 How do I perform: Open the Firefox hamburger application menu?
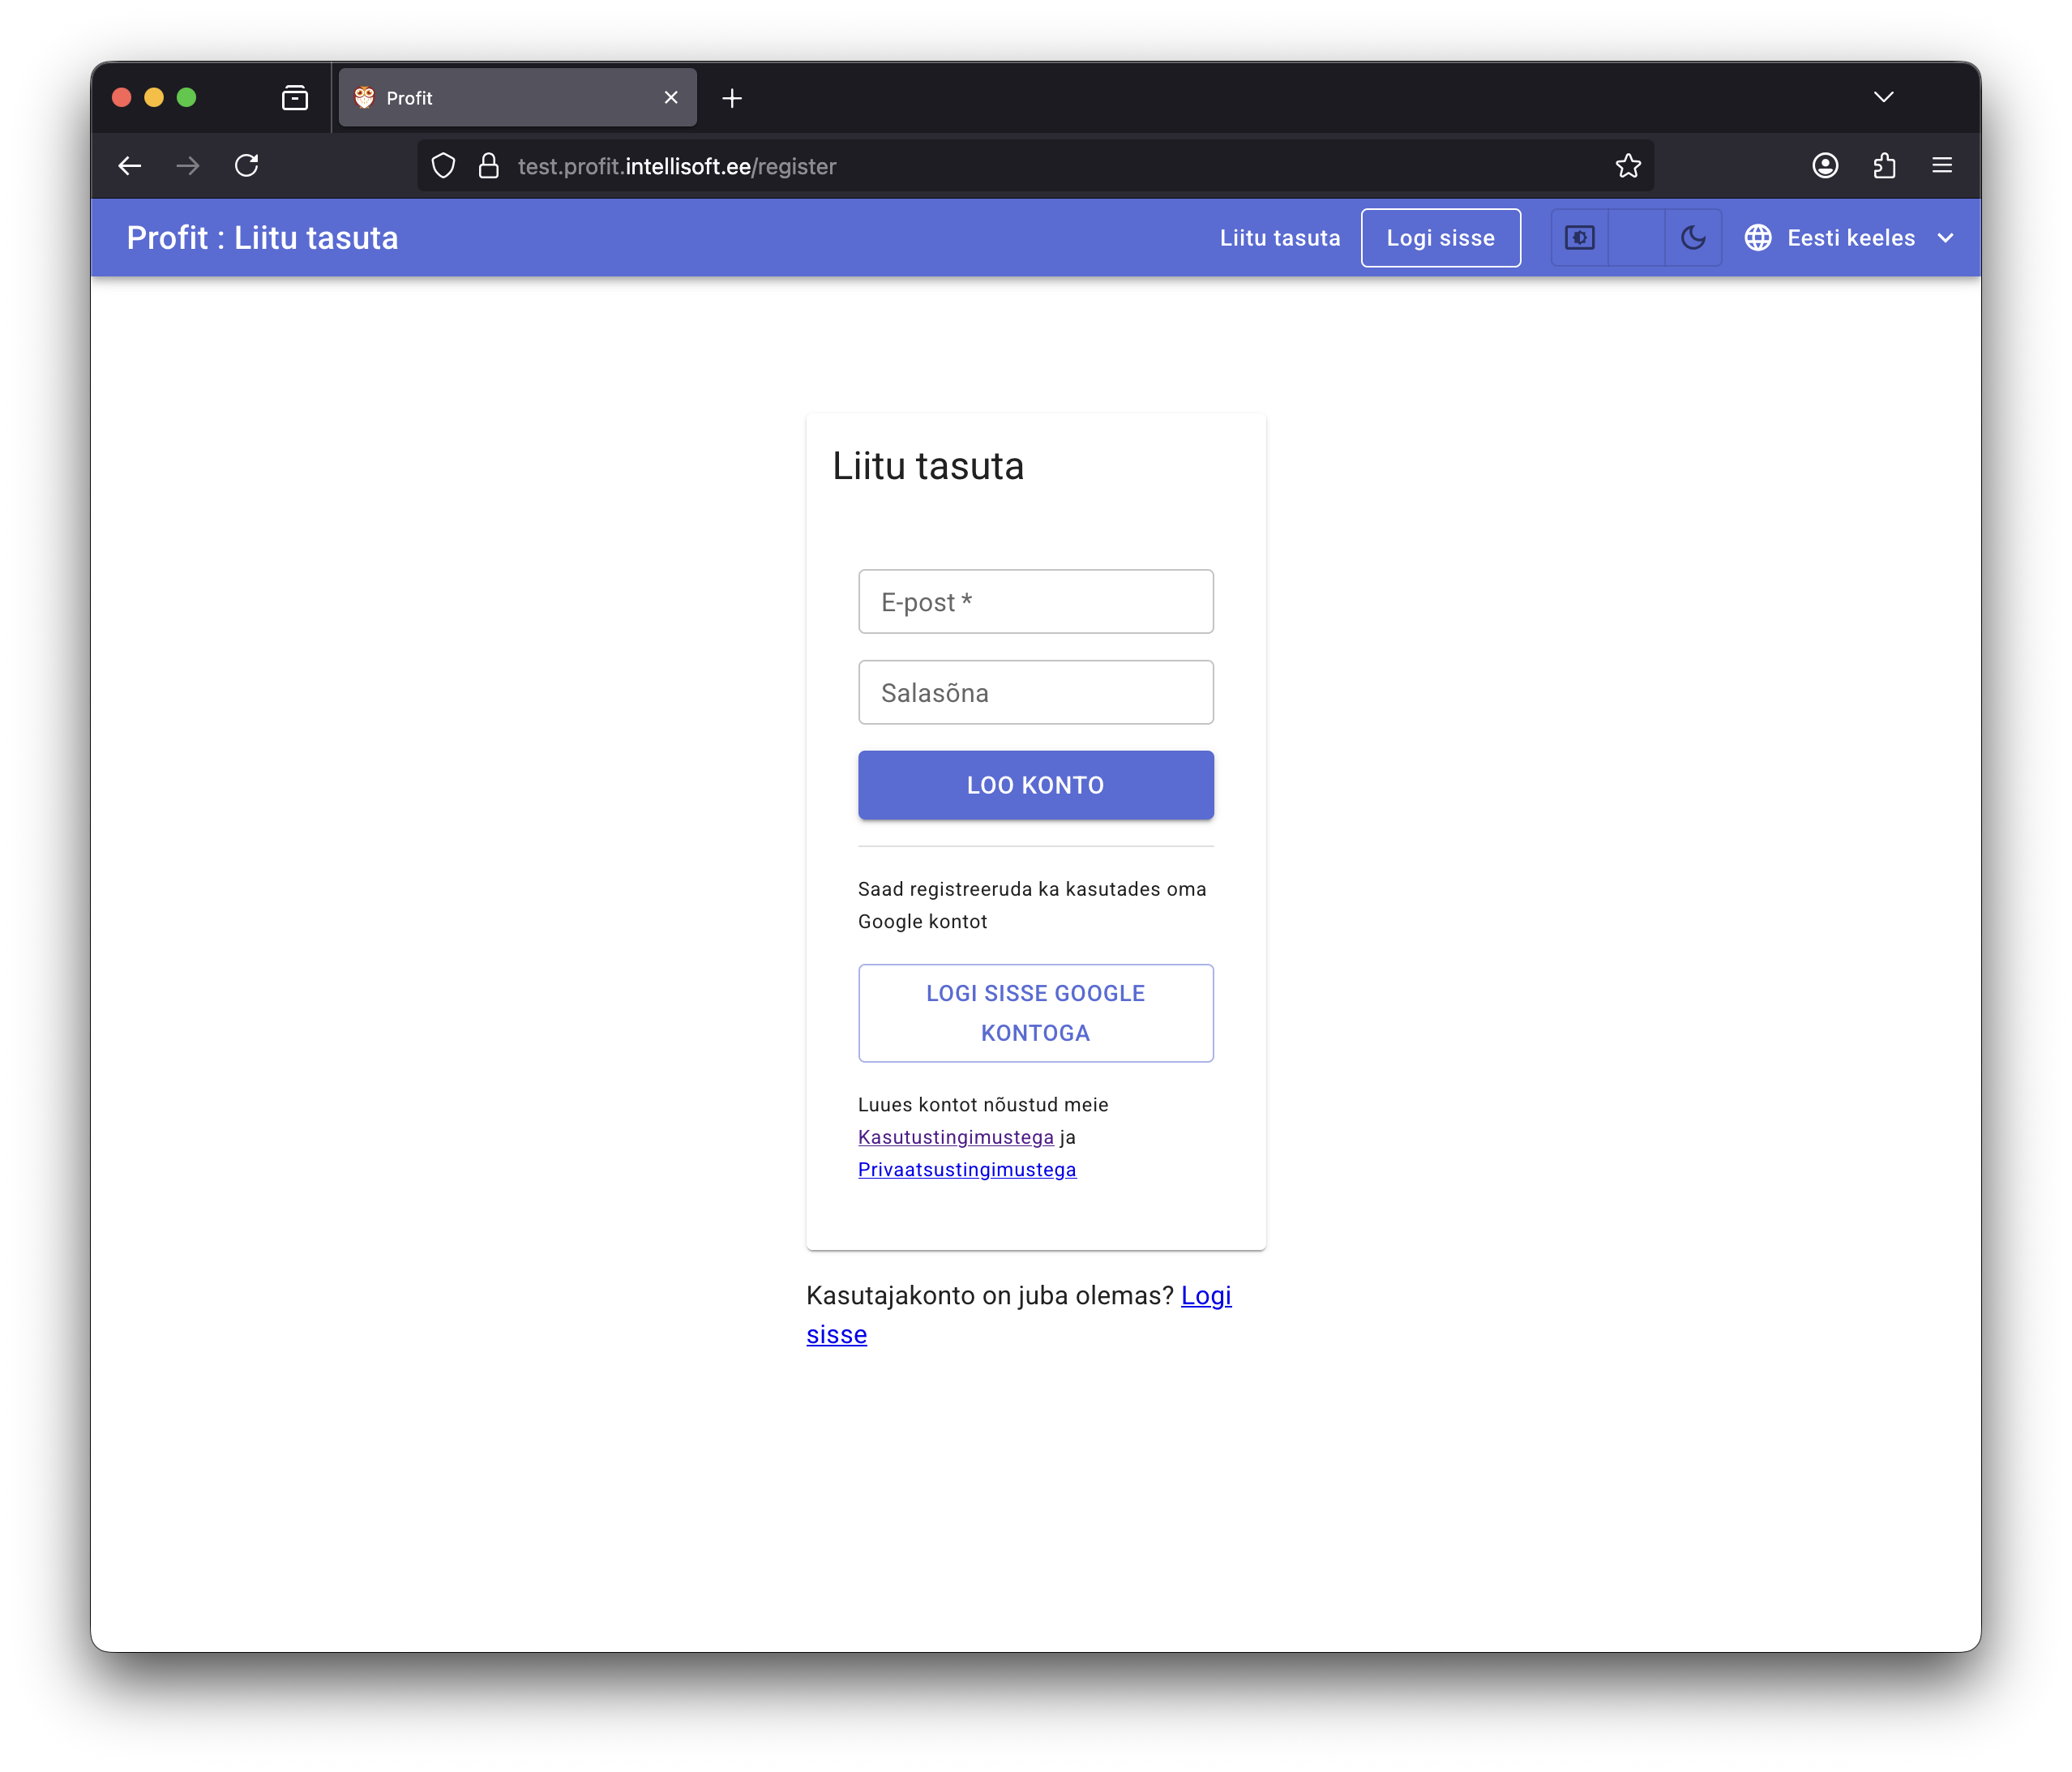pyautogui.click(x=1942, y=166)
